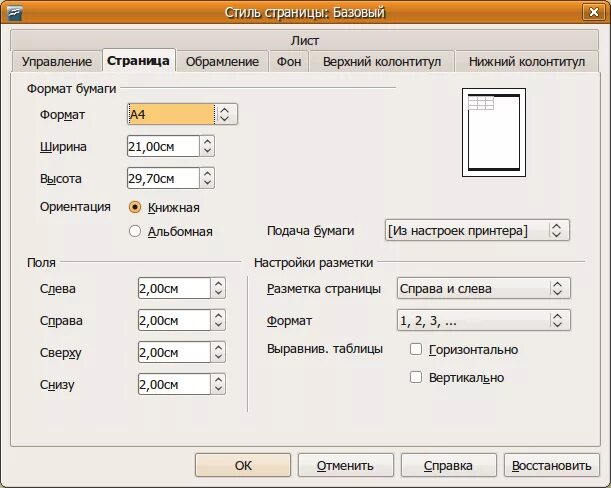Click the application icon in title bar
The width and height of the screenshot is (611, 488).
click(x=15, y=12)
